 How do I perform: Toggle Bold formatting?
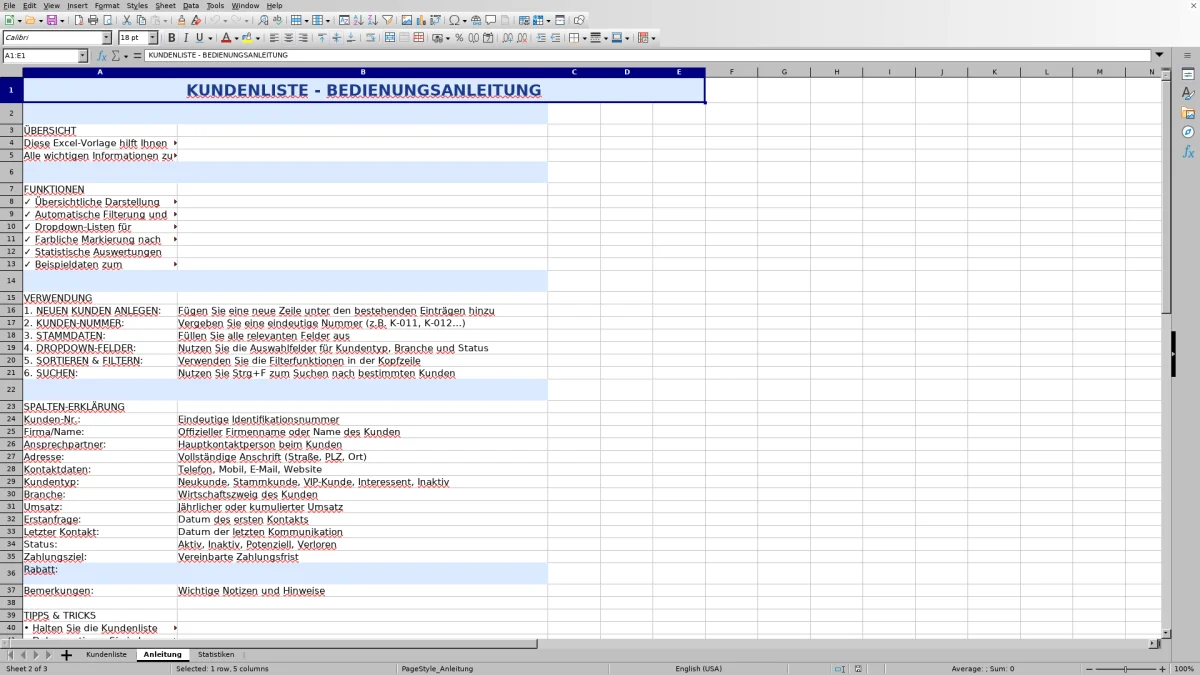coord(171,38)
